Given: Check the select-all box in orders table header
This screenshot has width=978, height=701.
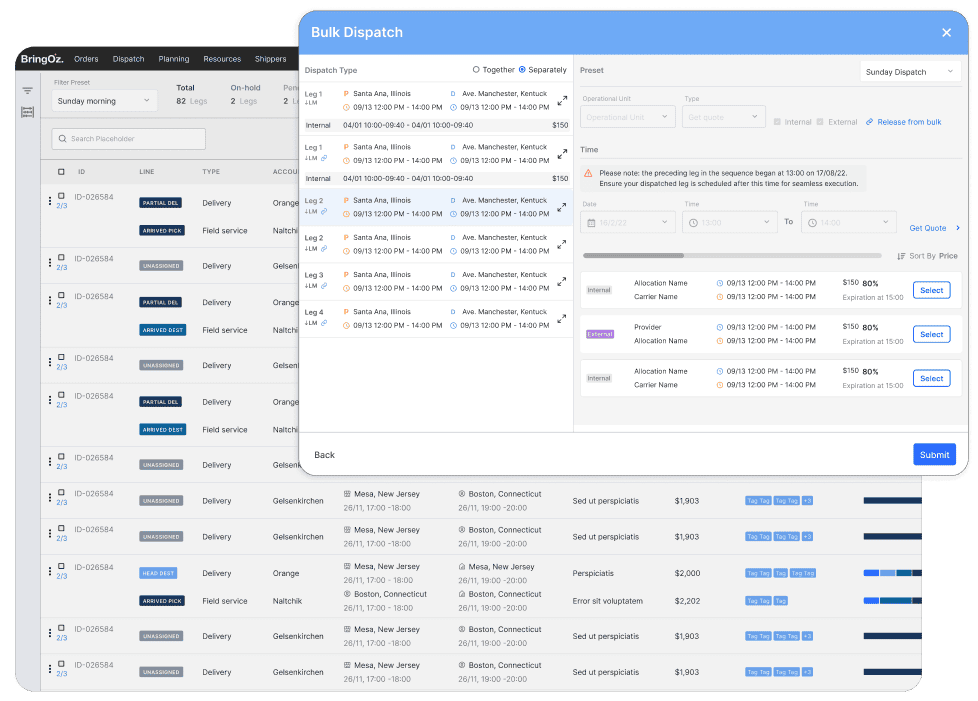Looking at the screenshot, I should (61, 172).
